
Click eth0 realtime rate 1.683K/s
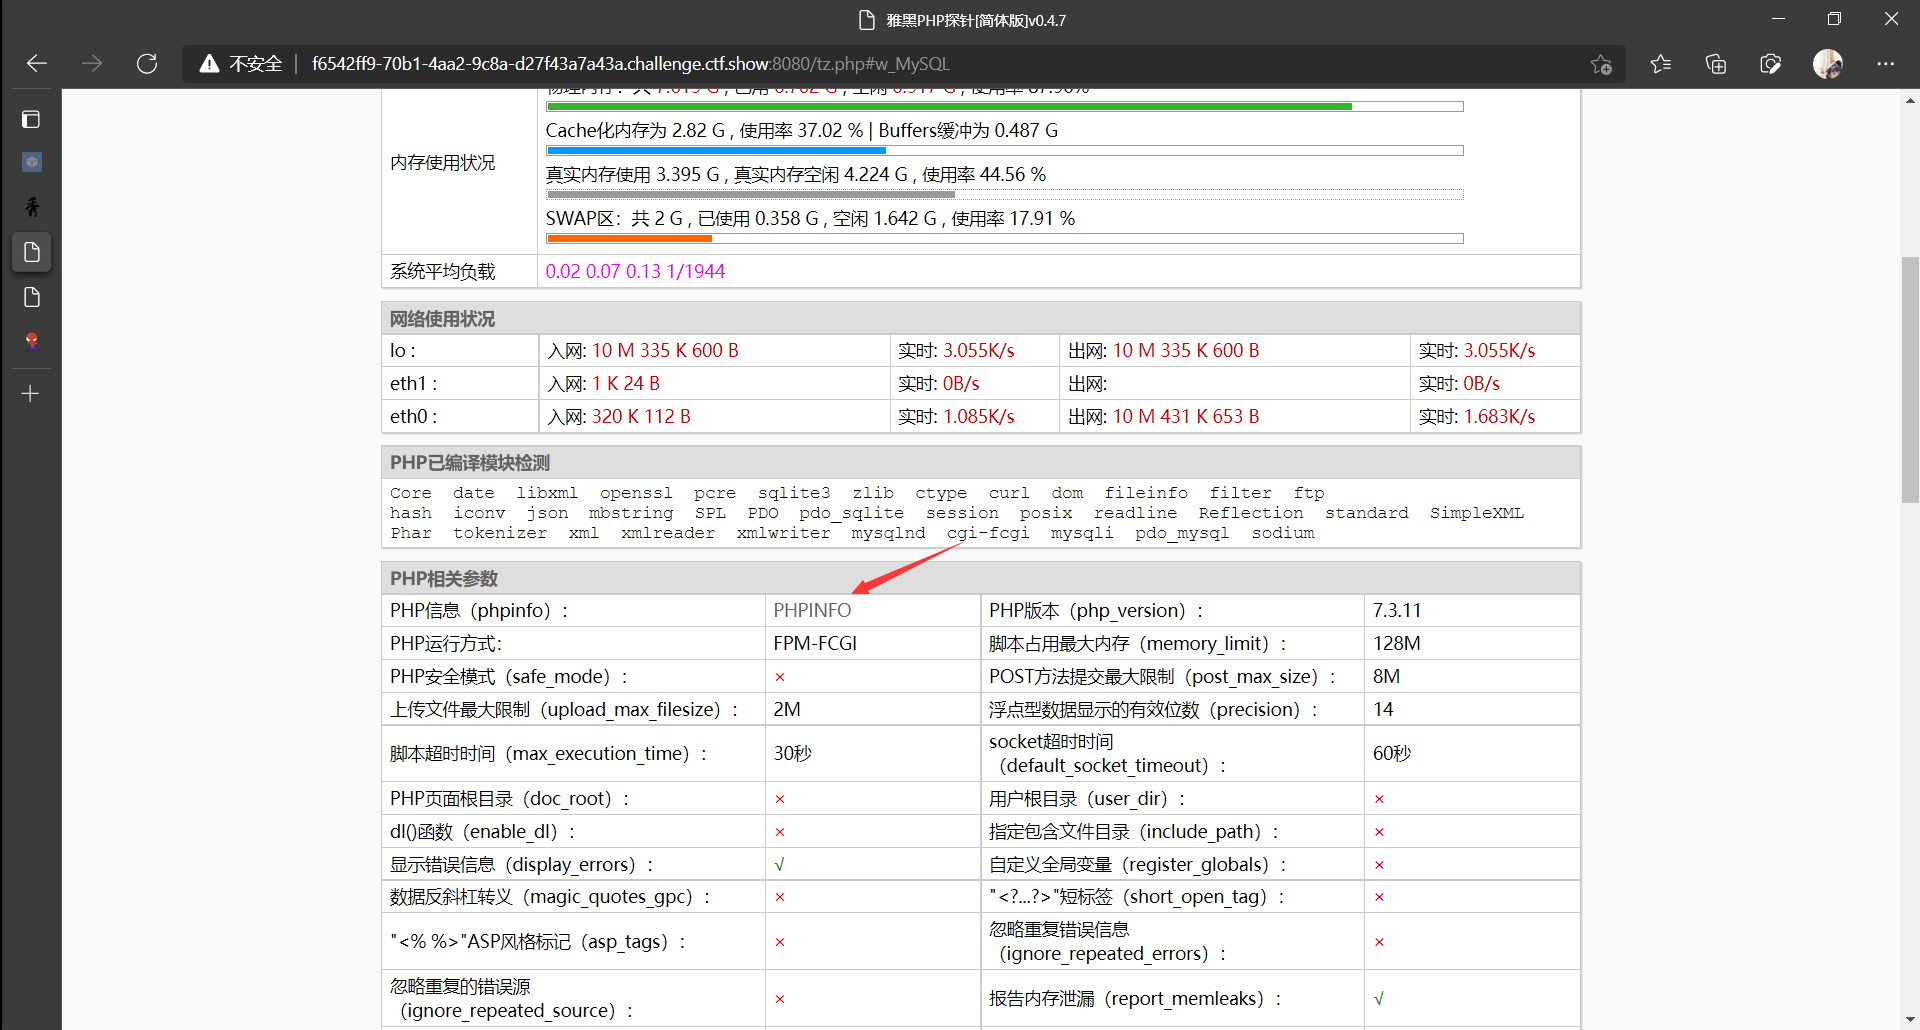coord(1499,417)
